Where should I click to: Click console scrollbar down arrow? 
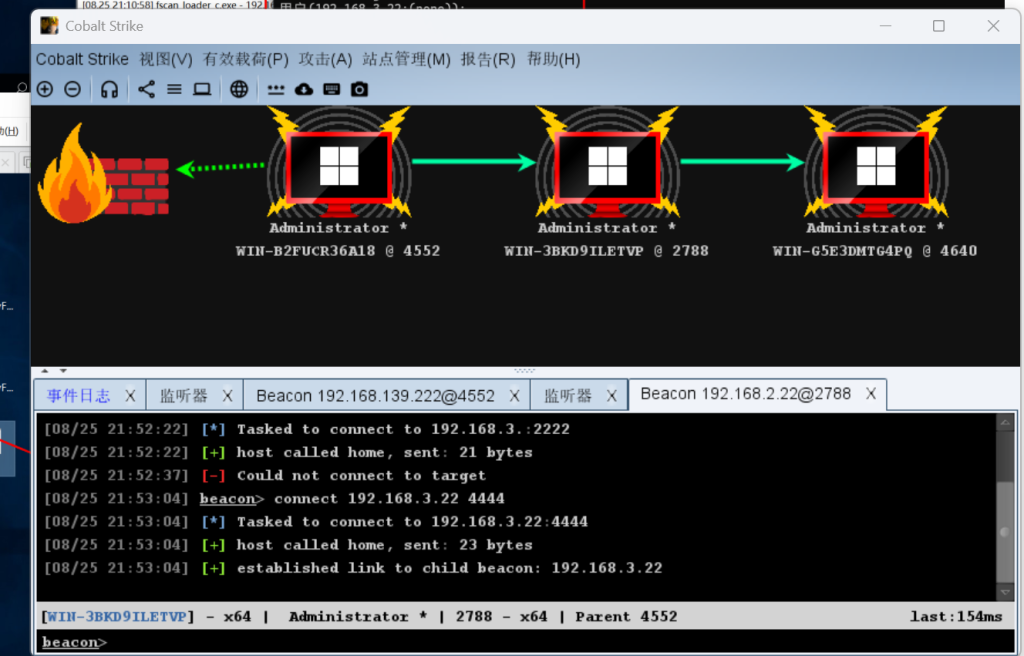(x=1005, y=592)
